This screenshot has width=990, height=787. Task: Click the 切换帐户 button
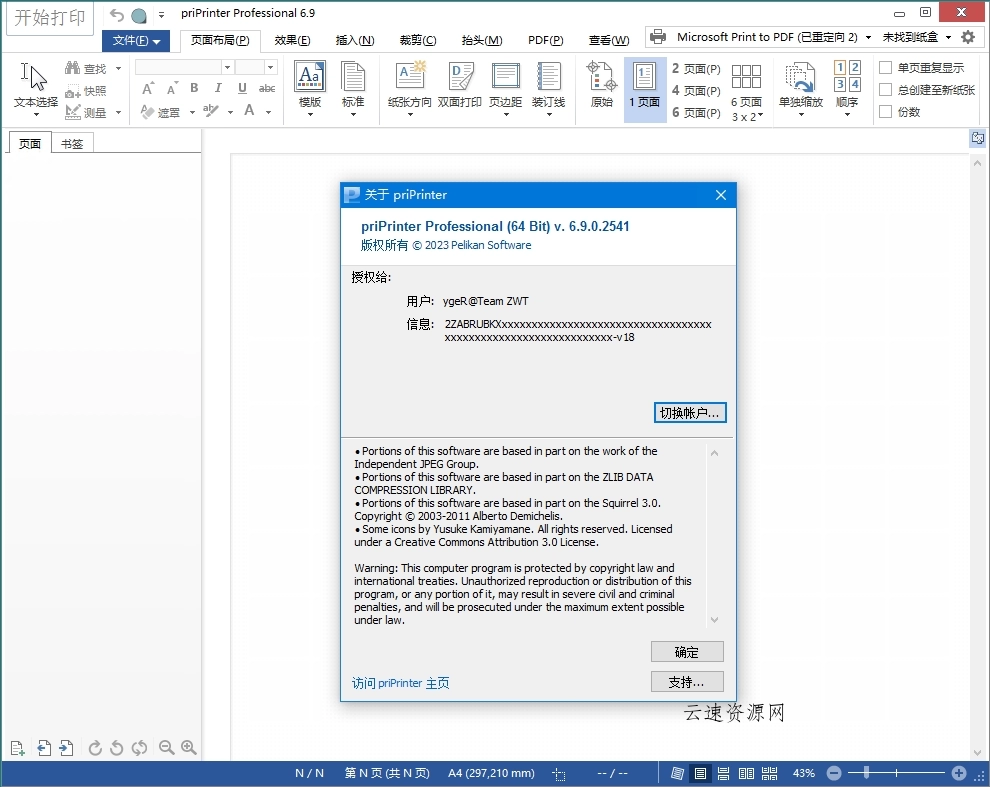[x=690, y=412]
